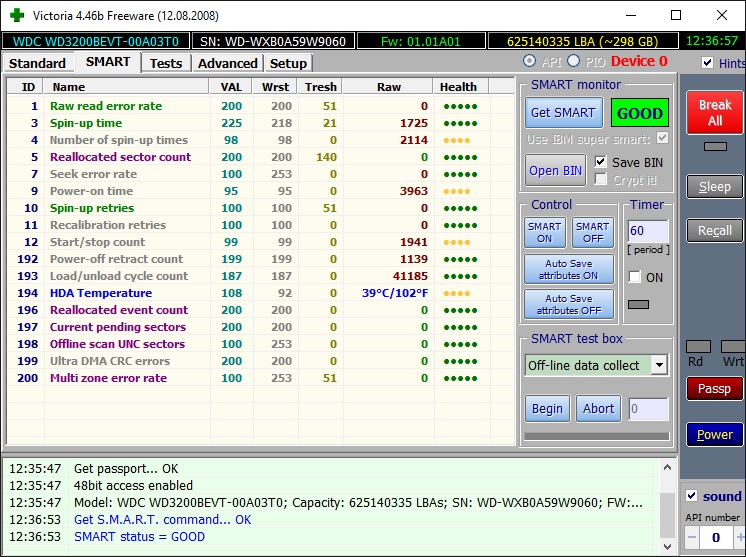The width and height of the screenshot is (746, 557).
Task: Select the PIO radio button
Action: [573, 60]
